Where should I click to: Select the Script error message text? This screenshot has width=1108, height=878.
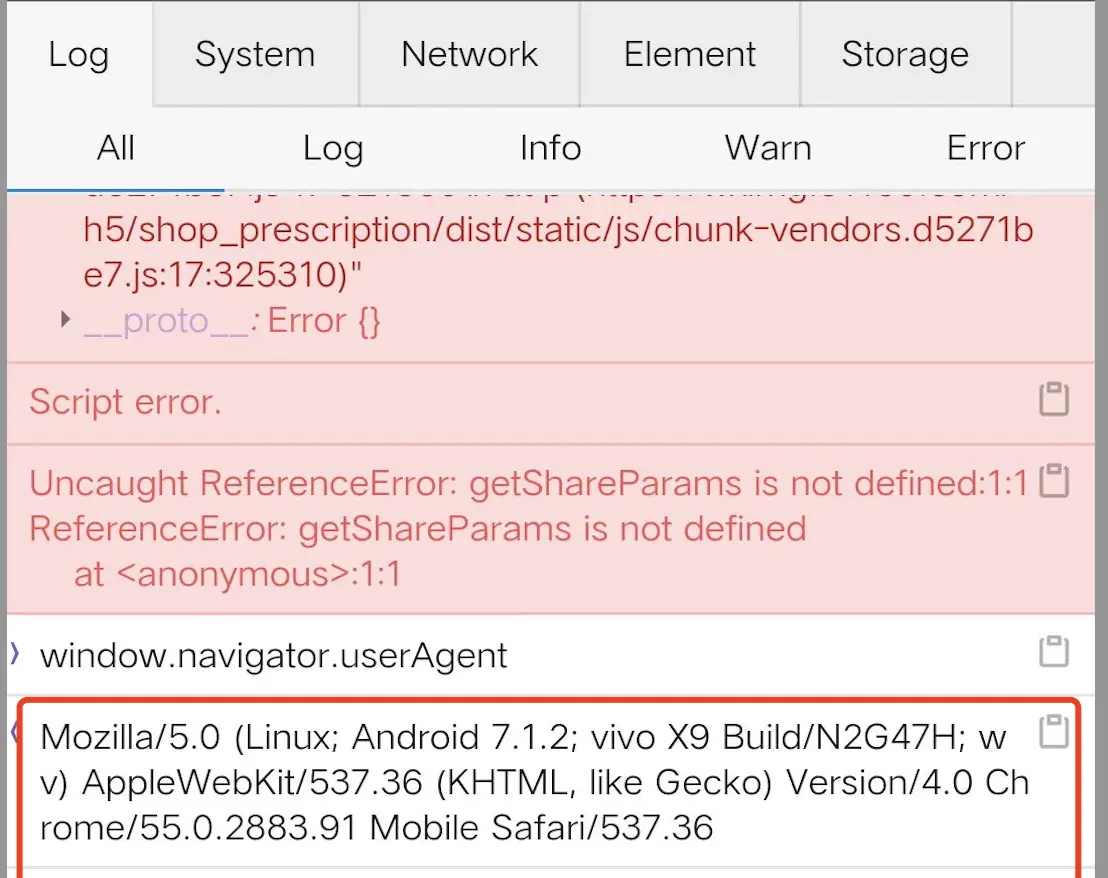[x=126, y=402]
